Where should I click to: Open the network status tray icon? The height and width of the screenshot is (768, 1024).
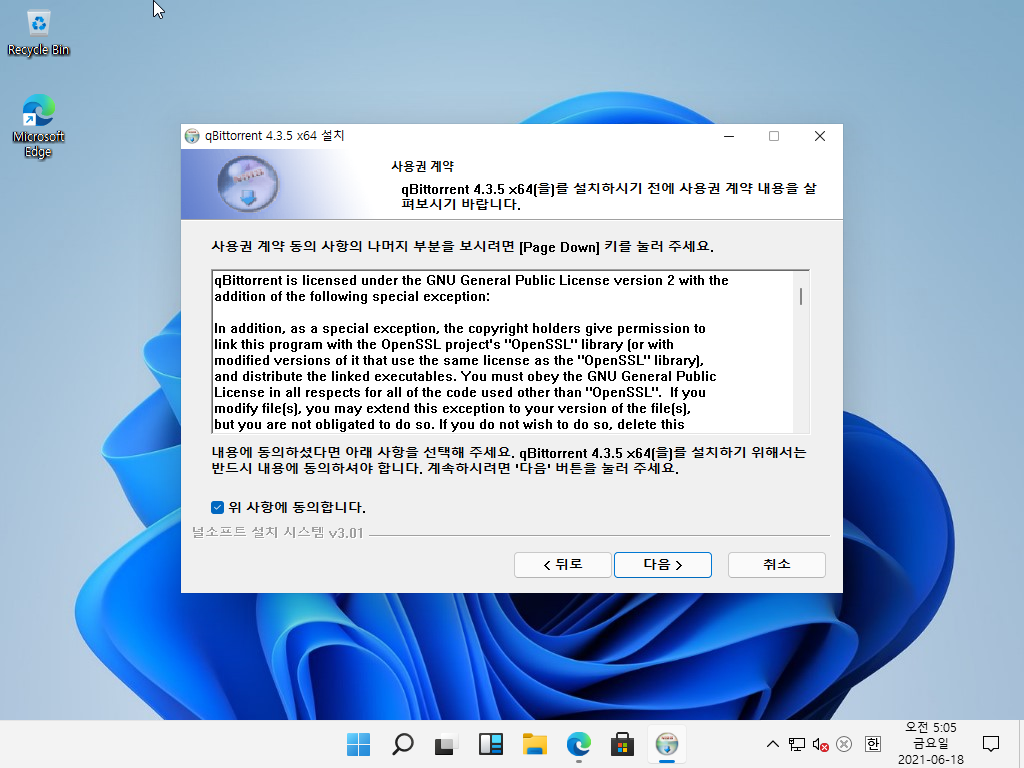[x=797, y=744]
